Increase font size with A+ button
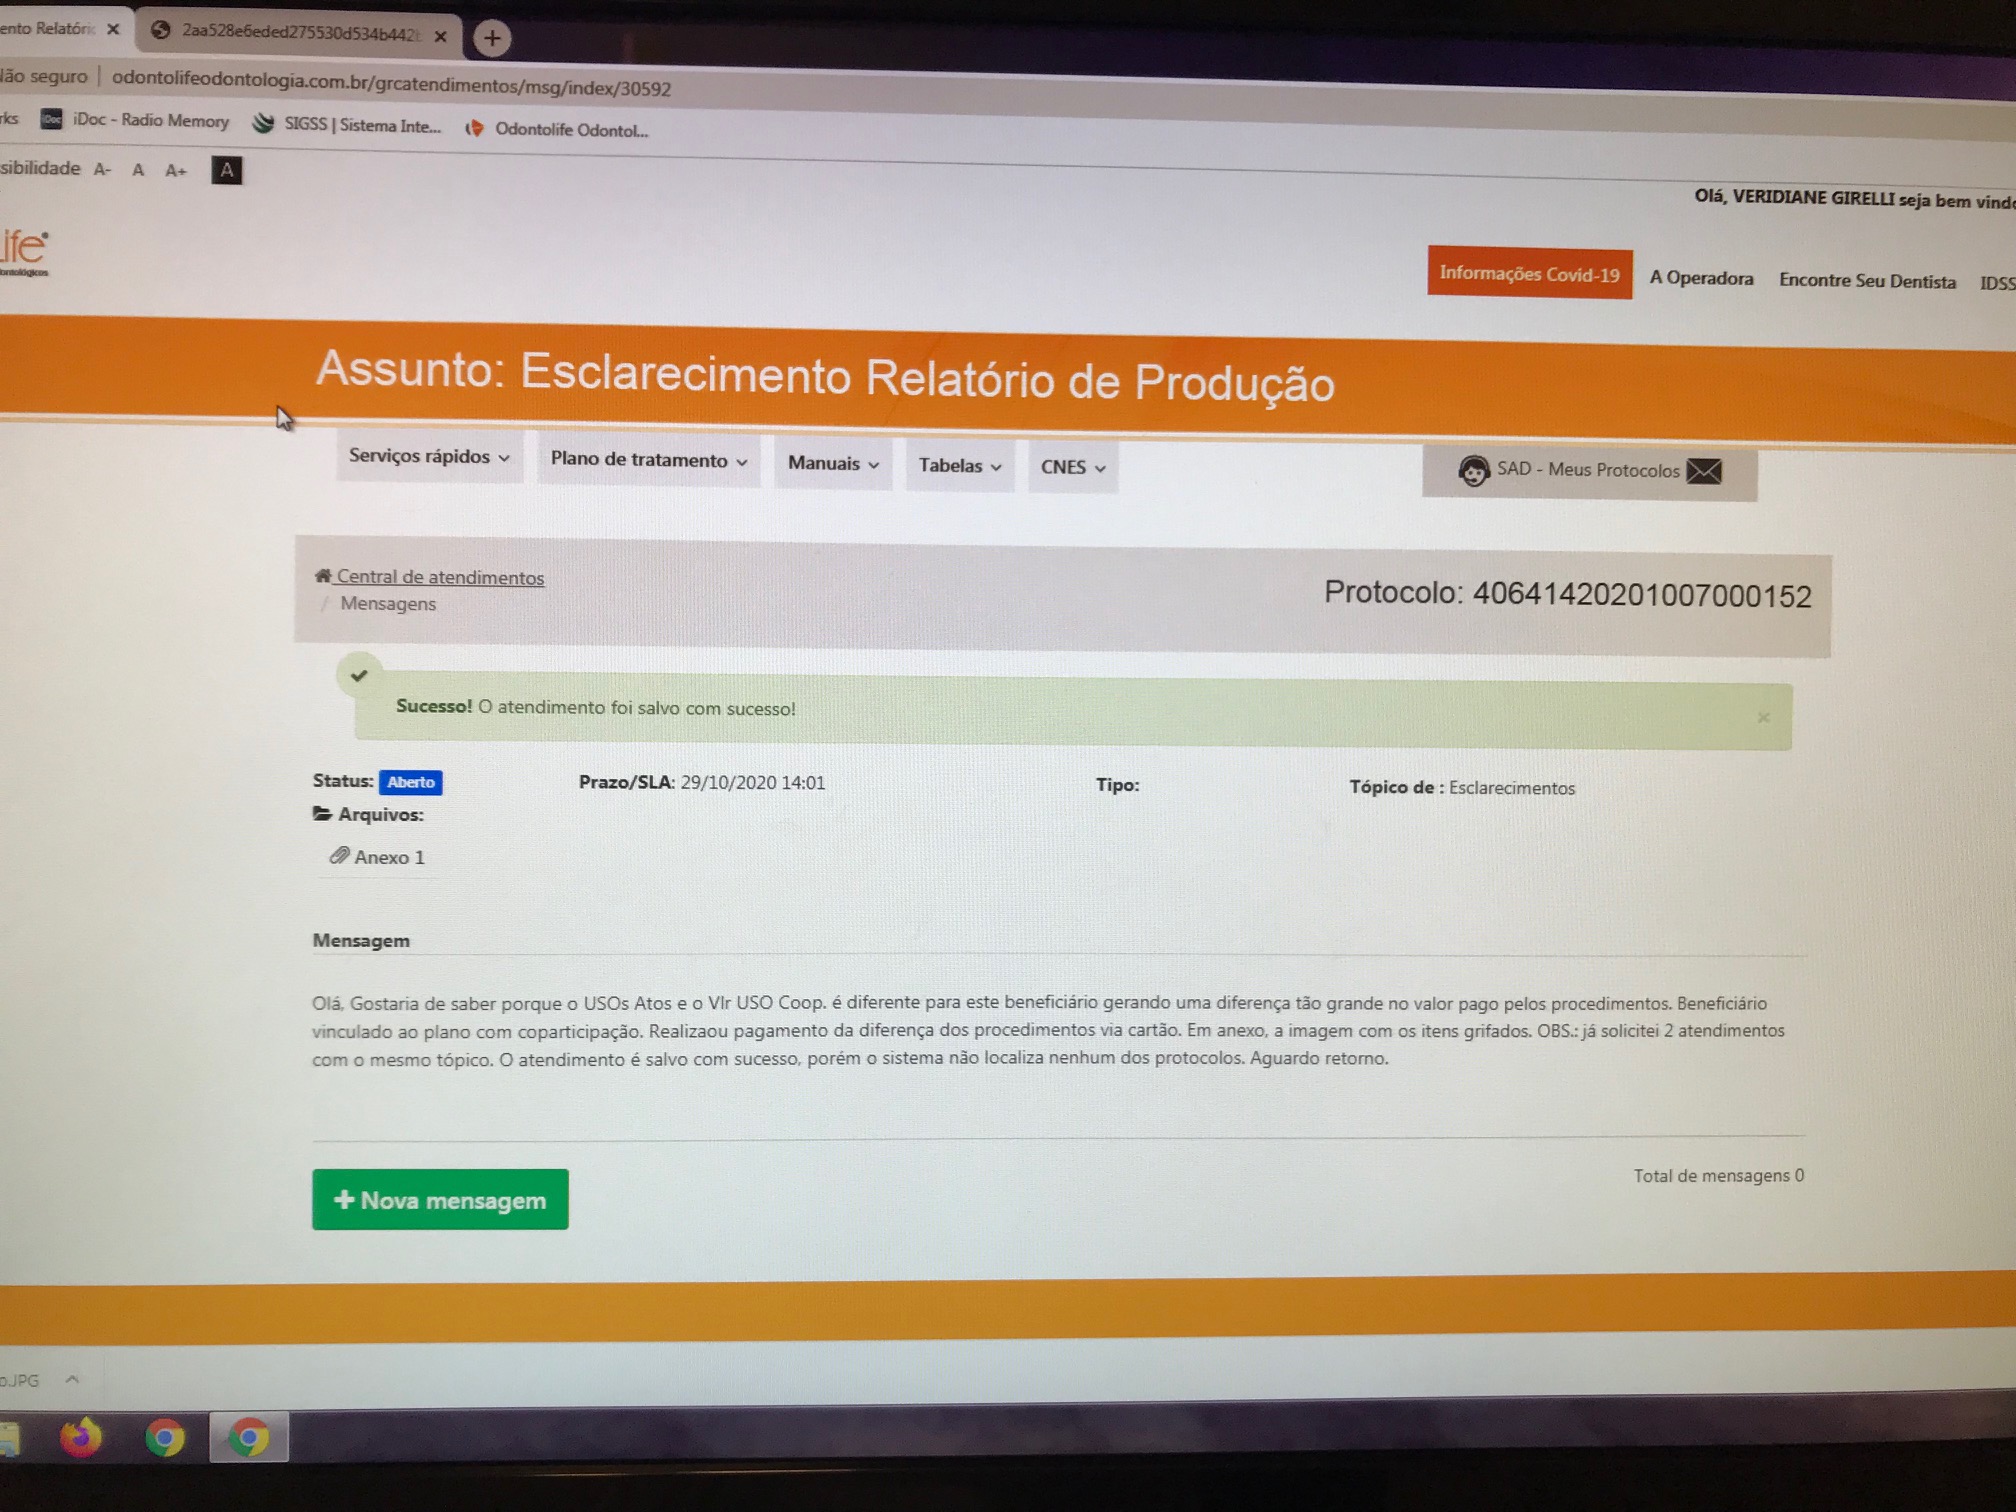Viewport: 2016px width, 1512px height. click(176, 171)
